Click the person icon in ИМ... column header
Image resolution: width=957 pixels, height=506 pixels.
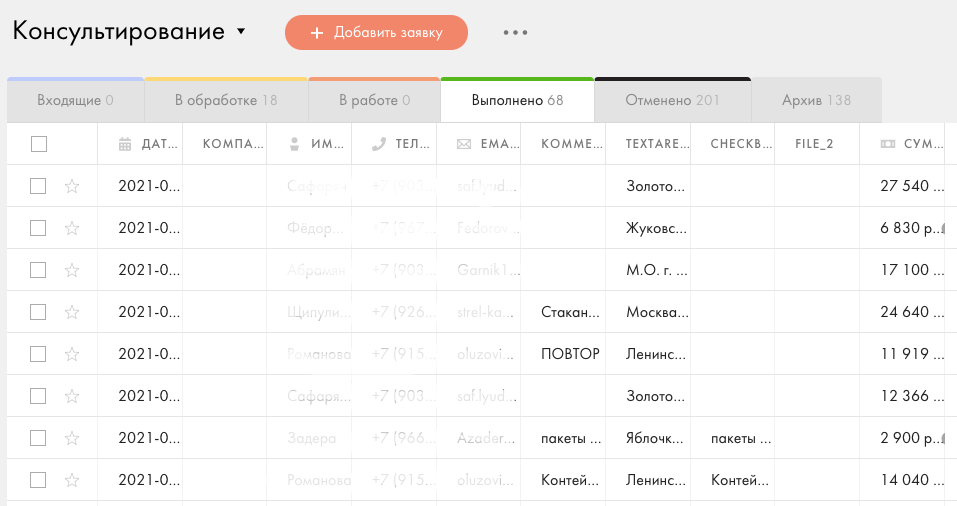[294, 144]
